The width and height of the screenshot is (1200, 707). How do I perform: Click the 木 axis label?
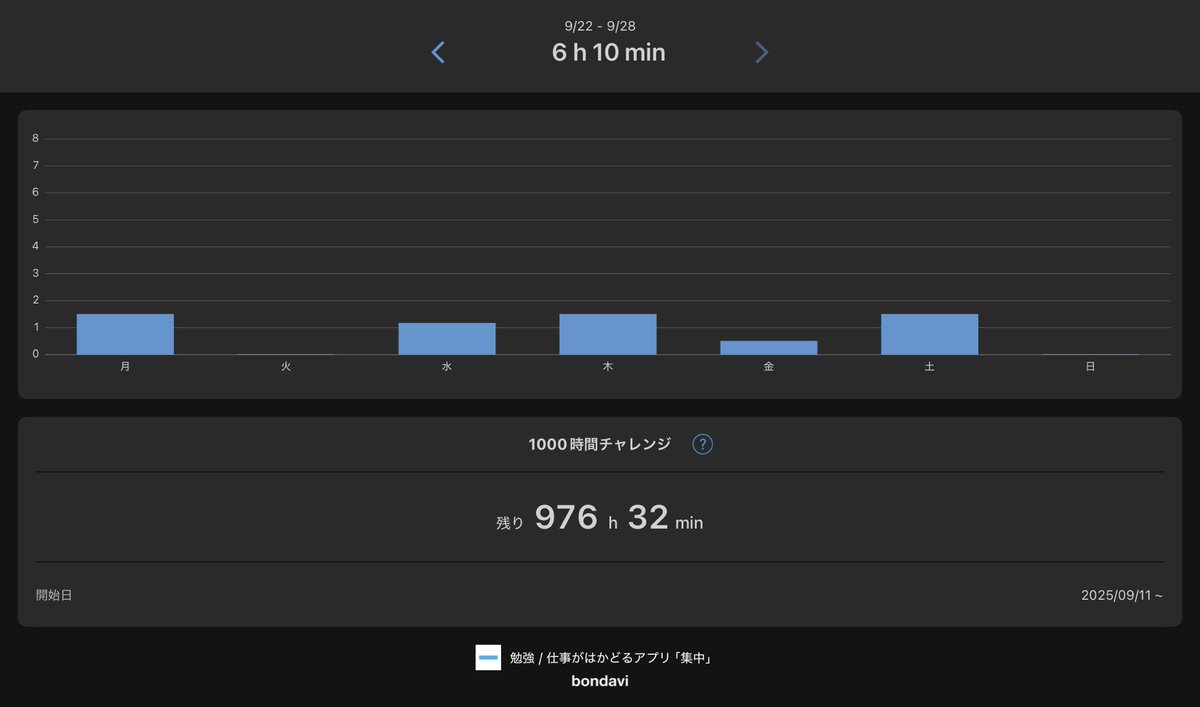tap(608, 367)
